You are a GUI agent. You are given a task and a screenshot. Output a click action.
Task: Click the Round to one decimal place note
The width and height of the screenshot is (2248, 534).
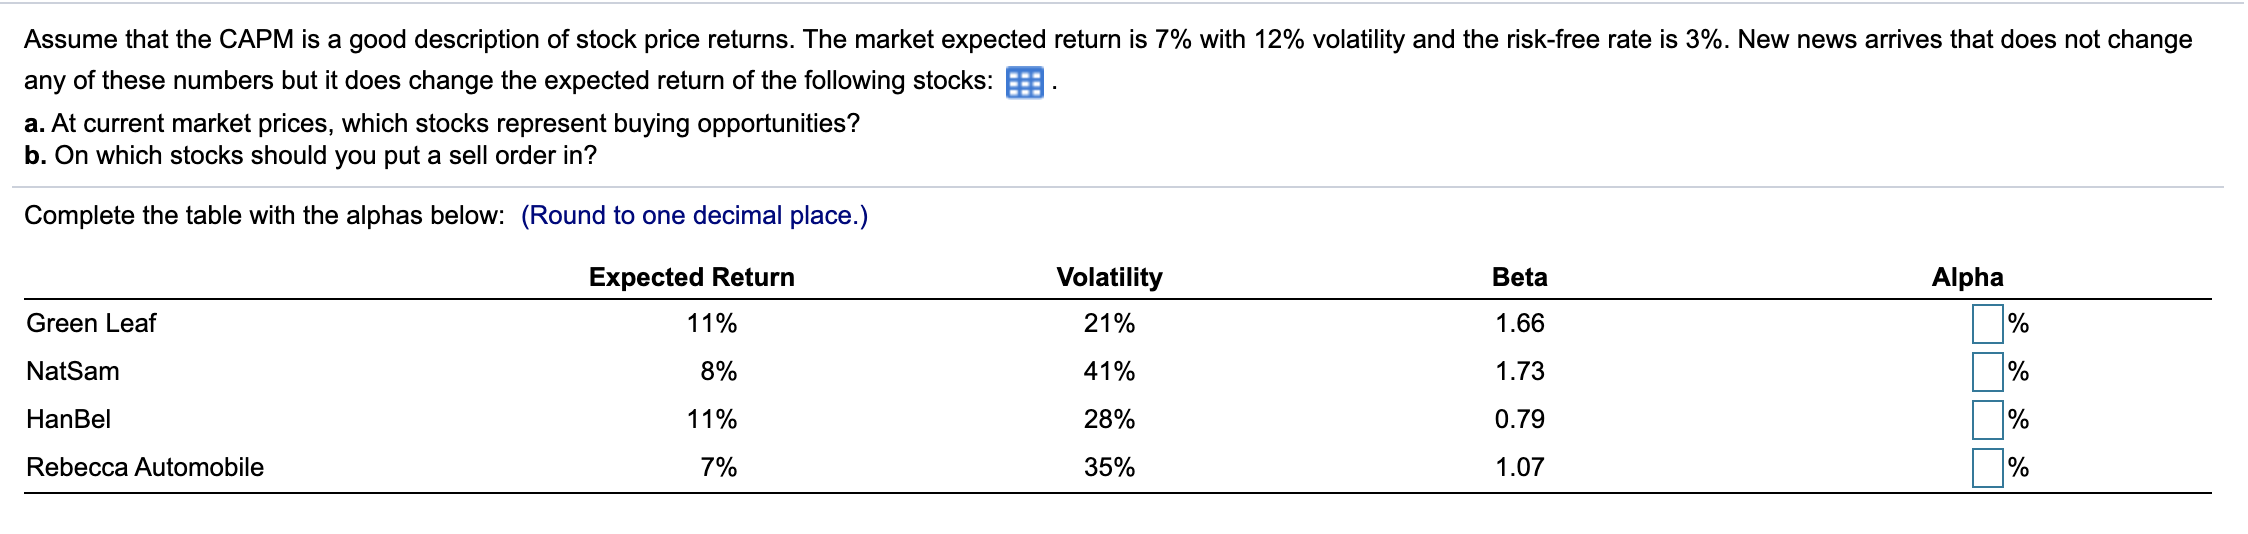(x=695, y=216)
